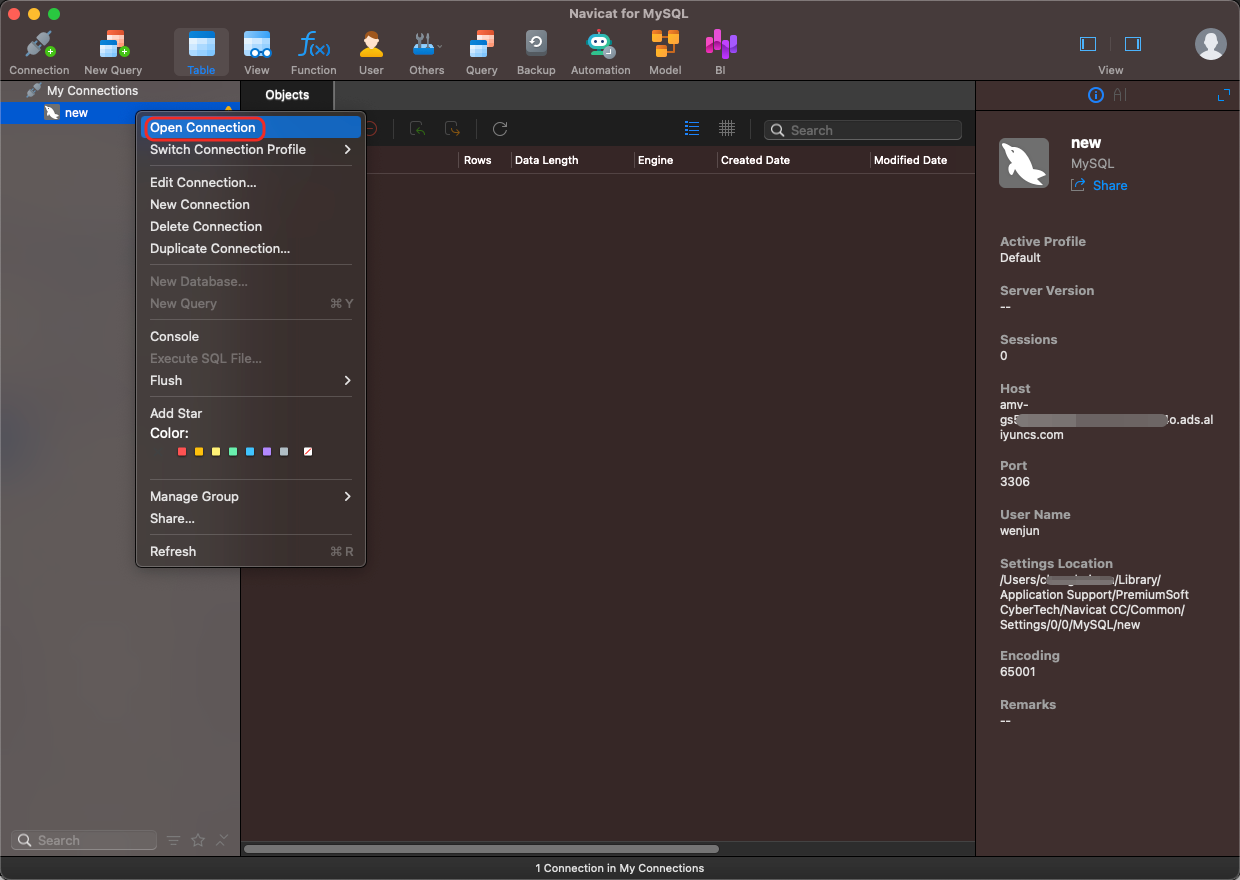
Task: Open the Backup toolbar icon
Action: [536, 53]
